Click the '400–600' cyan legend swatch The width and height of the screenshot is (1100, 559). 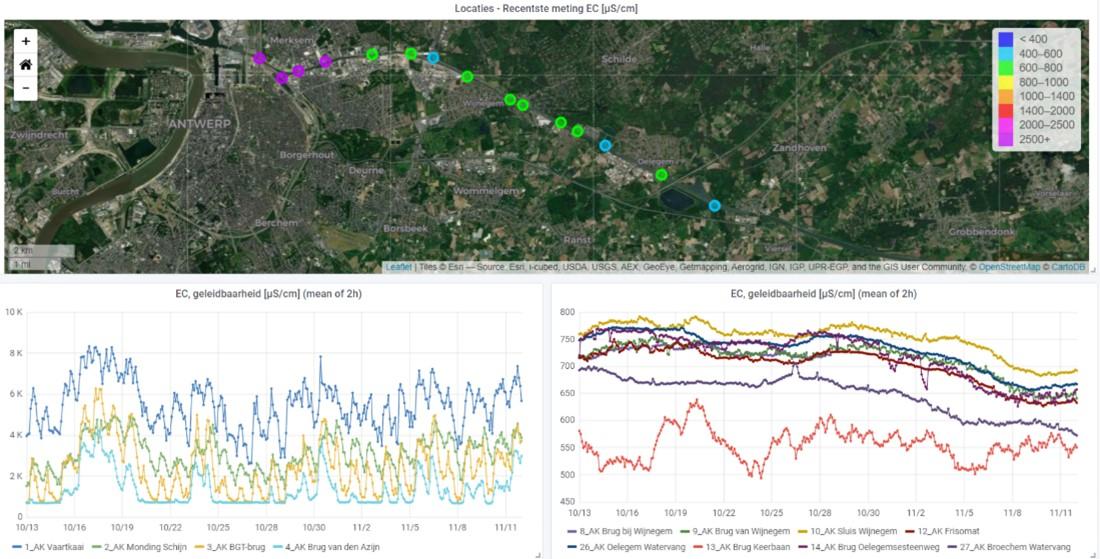1007,53
